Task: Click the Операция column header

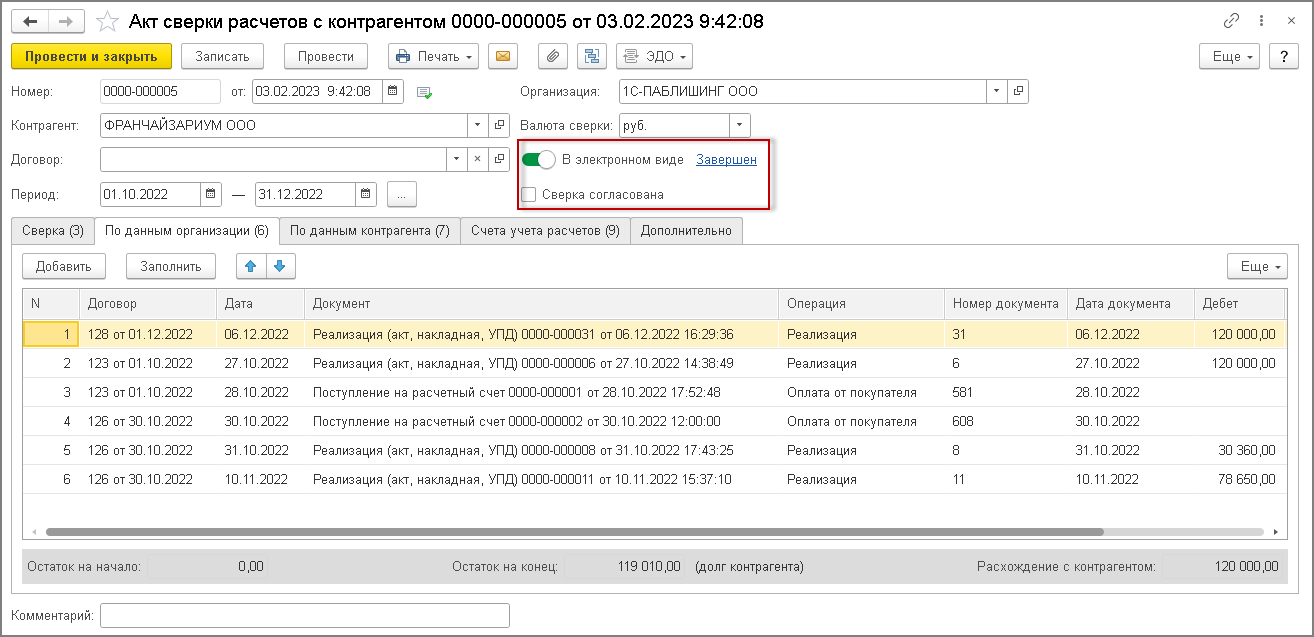Action: 861,303
